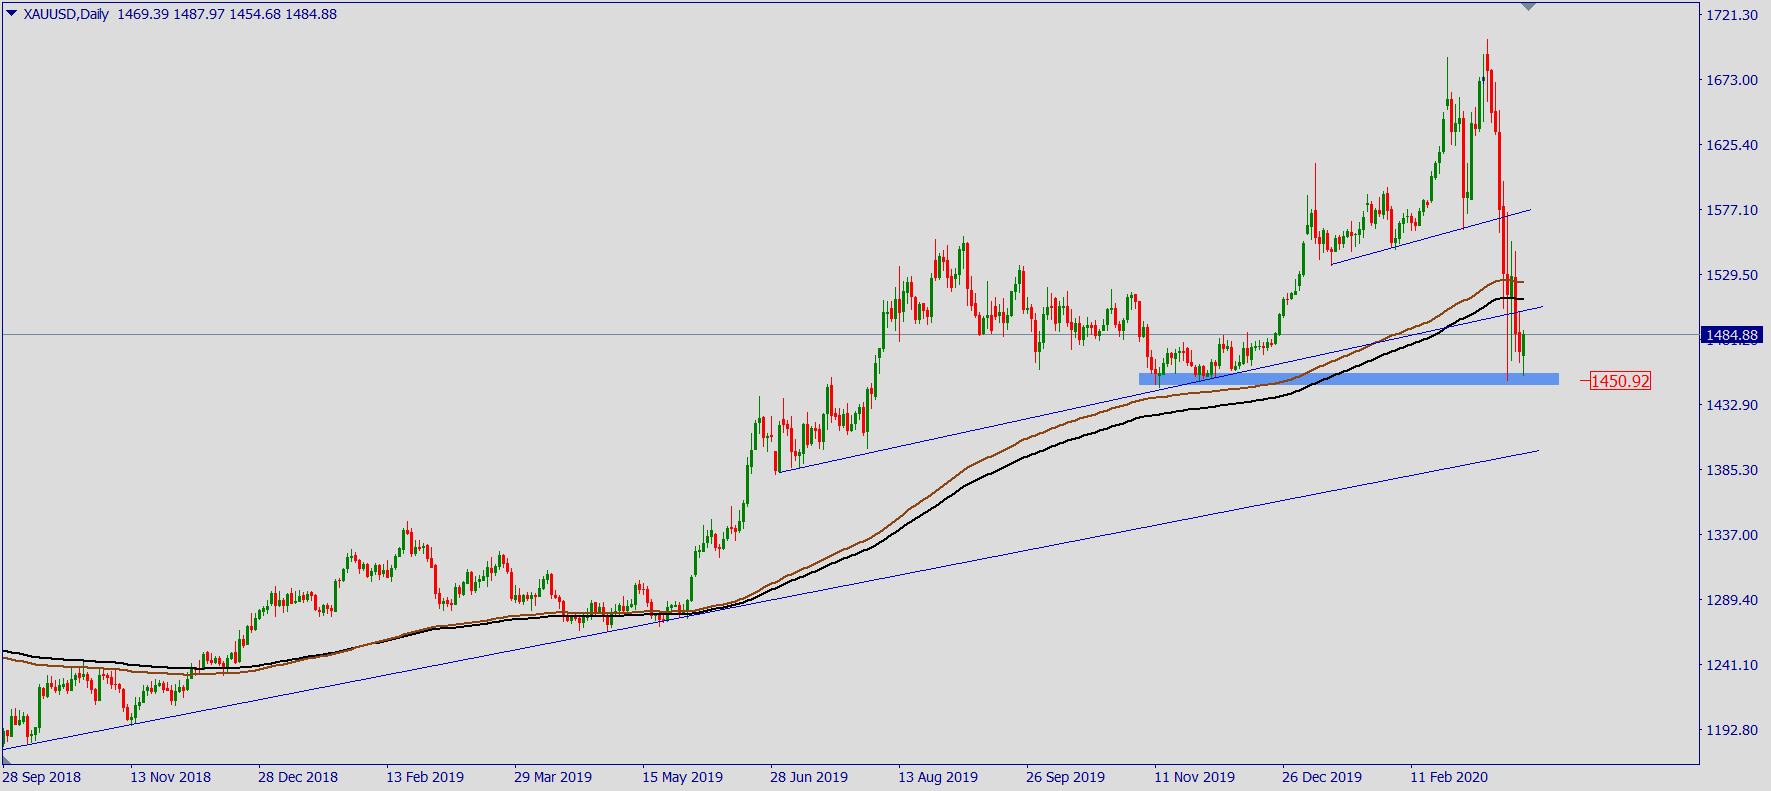Click the 29 Mar 2019 date label

click(x=553, y=777)
